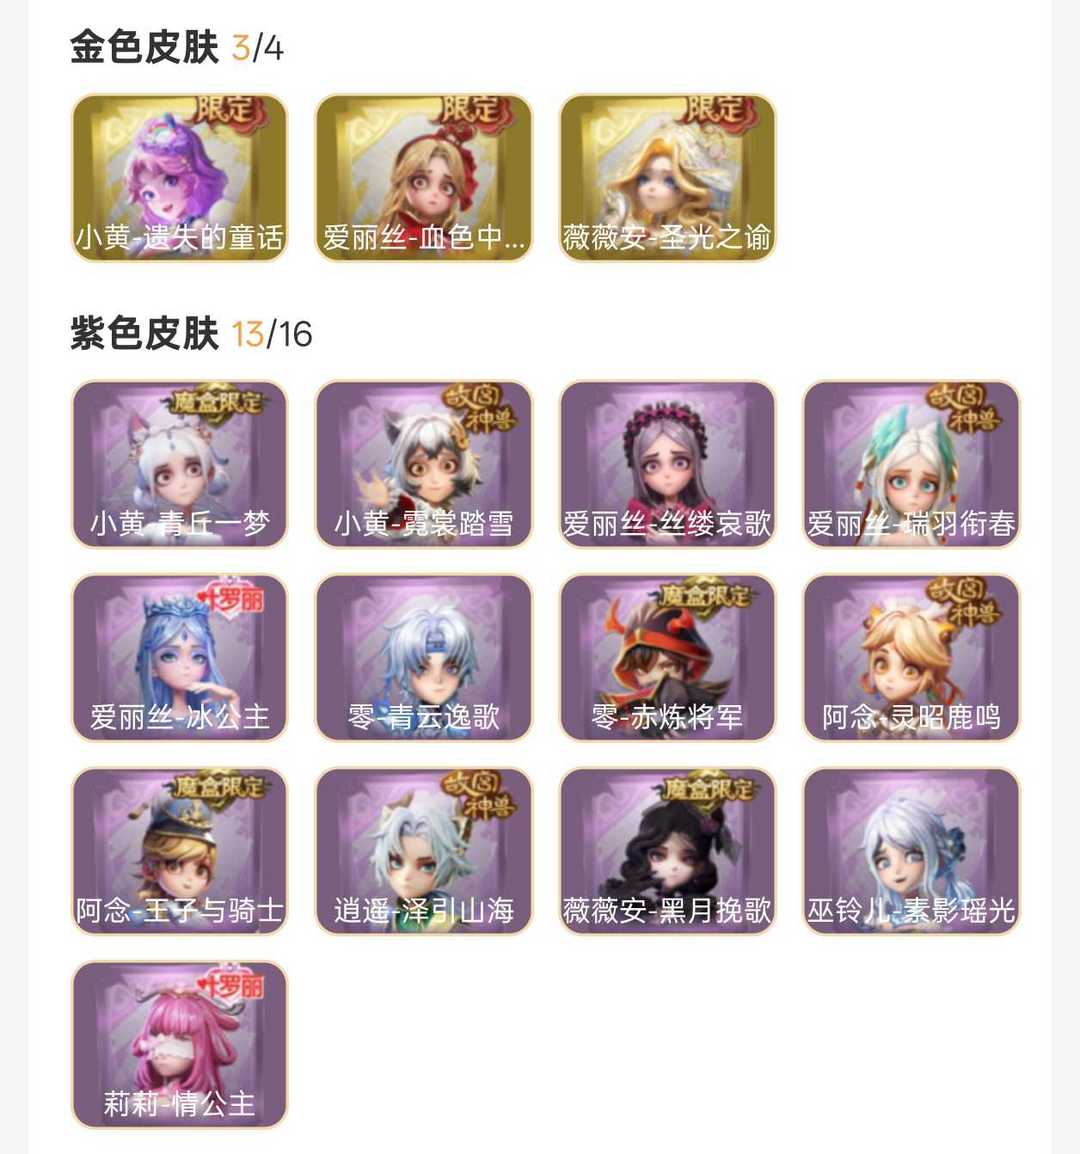1080x1154 pixels.
Task: Tap the 巫铃儿-素影瑶光 skin card
Action: [911, 851]
